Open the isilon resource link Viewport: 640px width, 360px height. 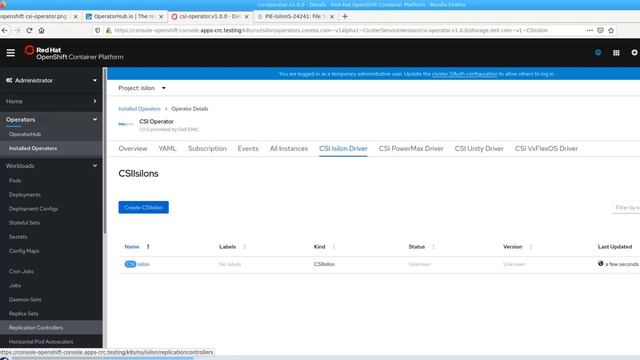[144, 264]
